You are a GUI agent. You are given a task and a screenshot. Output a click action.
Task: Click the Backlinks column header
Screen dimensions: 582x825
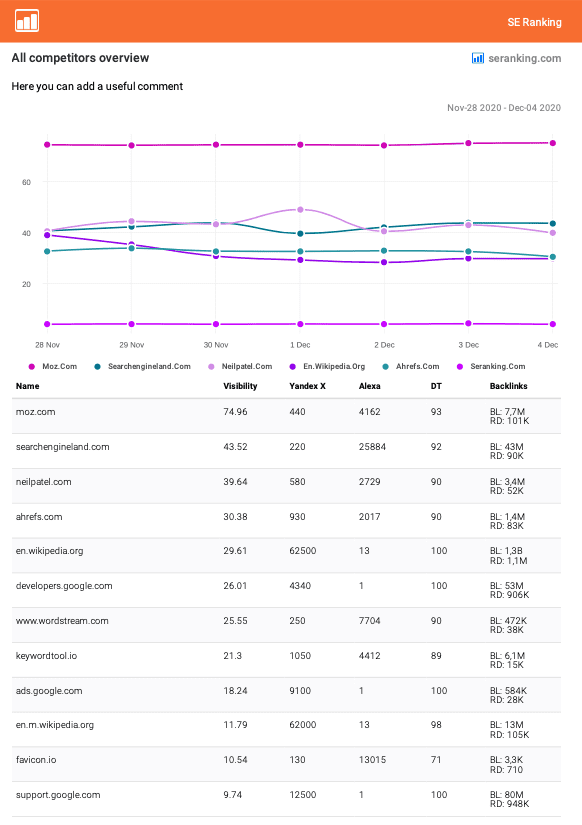(508, 386)
